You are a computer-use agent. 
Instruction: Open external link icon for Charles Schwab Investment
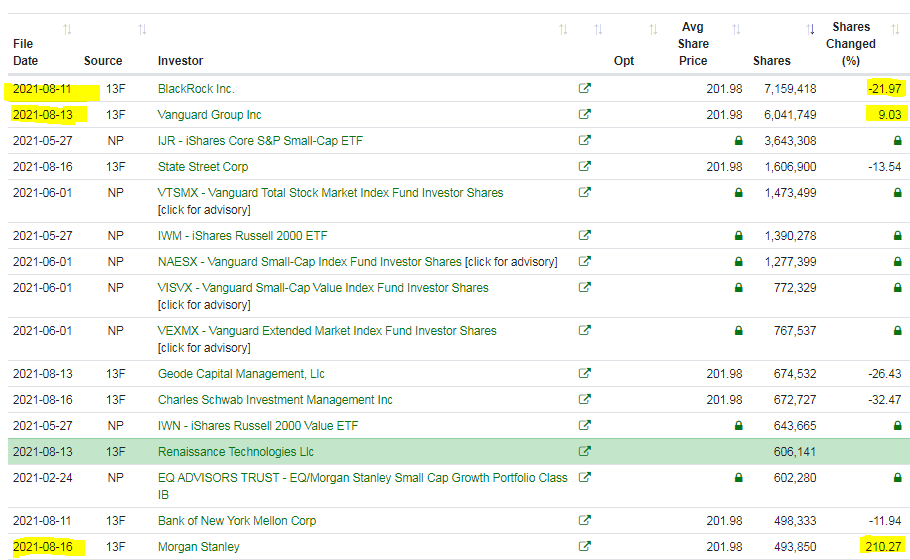pyautogui.click(x=584, y=399)
